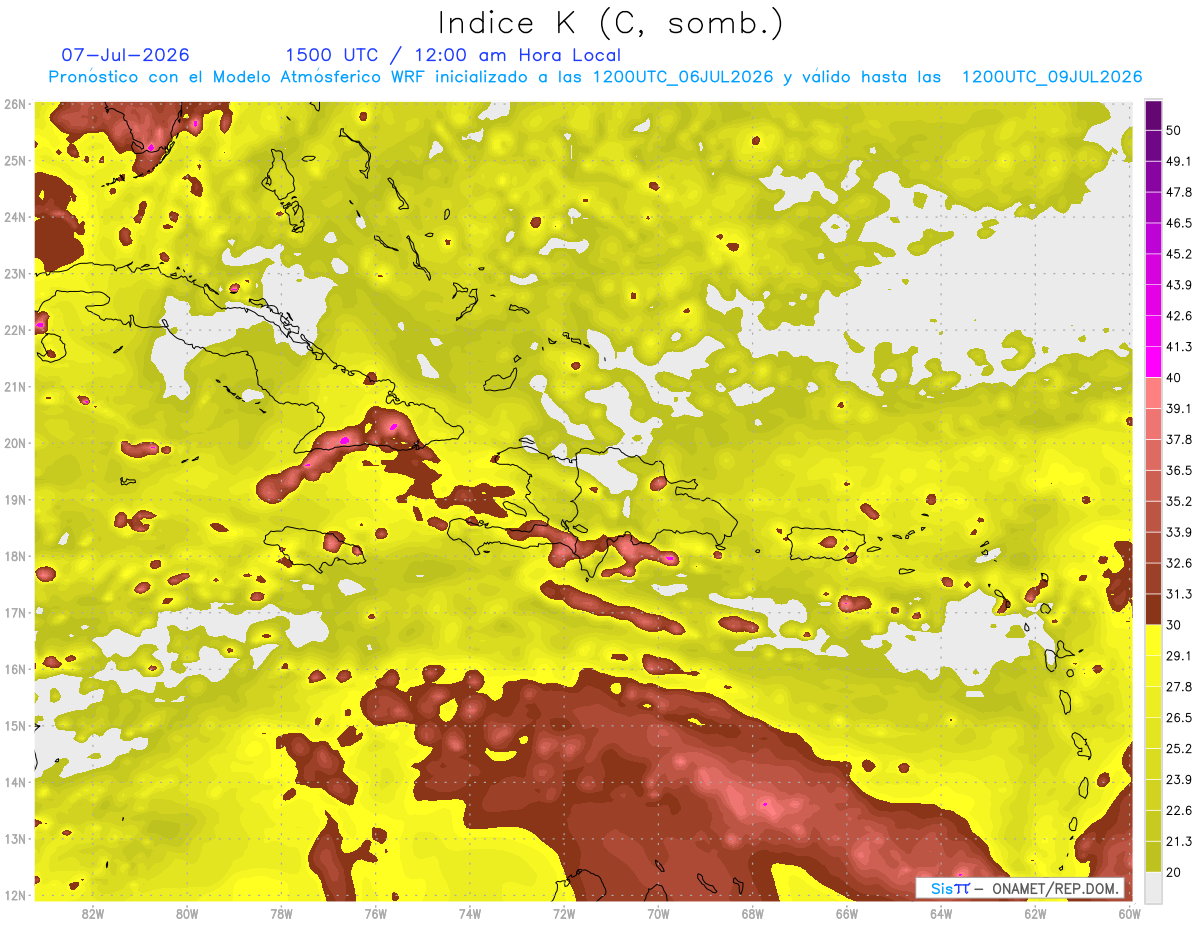Click the 15N latitude label
This screenshot has width=1200, height=927.
pyautogui.click(x=15, y=725)
